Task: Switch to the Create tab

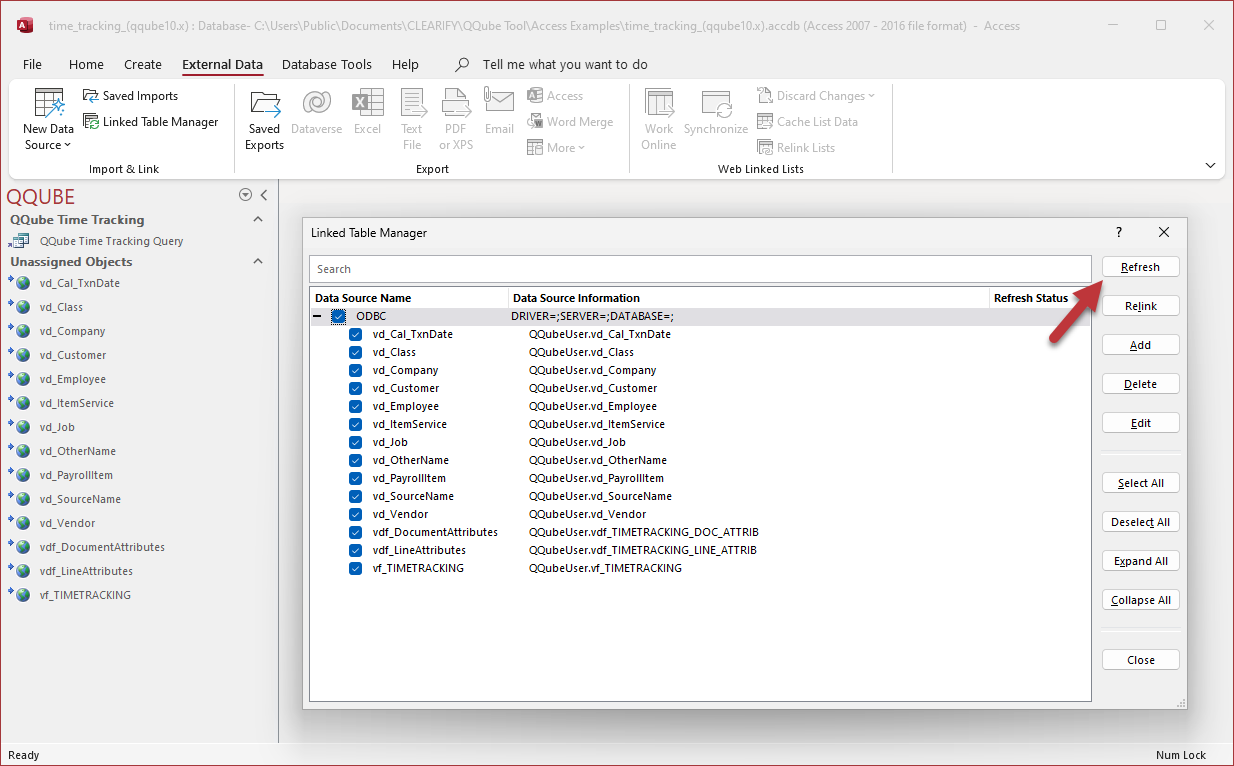Action: (143, 64)
